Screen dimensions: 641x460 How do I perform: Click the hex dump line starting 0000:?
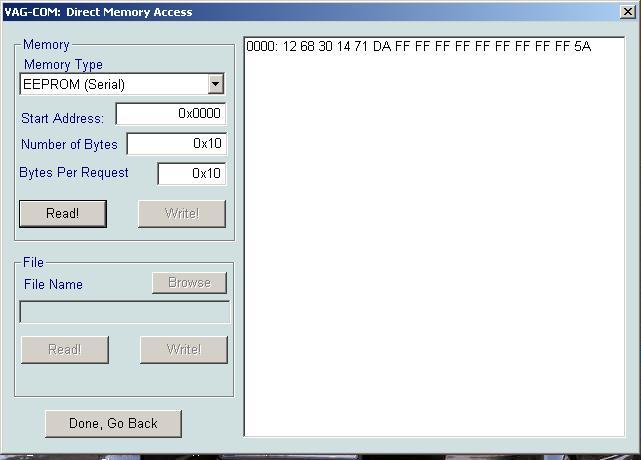point(419,46)
